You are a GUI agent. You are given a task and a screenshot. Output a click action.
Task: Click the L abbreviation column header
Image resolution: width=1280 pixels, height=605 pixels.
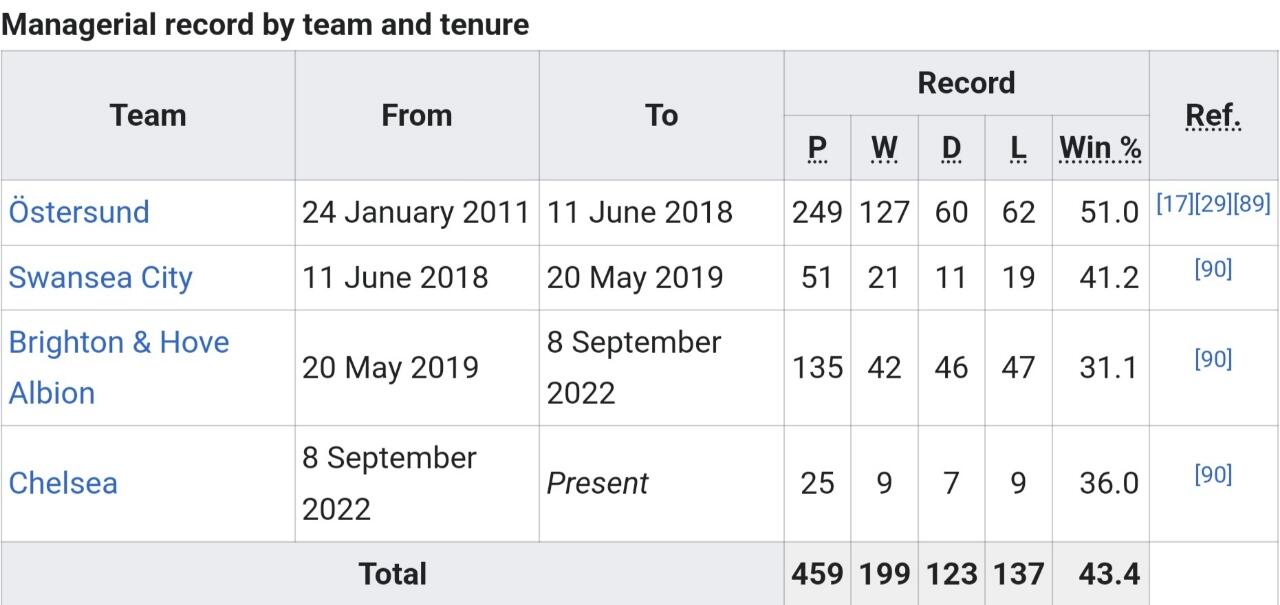pyautogui.click(x=1018, y=148)
